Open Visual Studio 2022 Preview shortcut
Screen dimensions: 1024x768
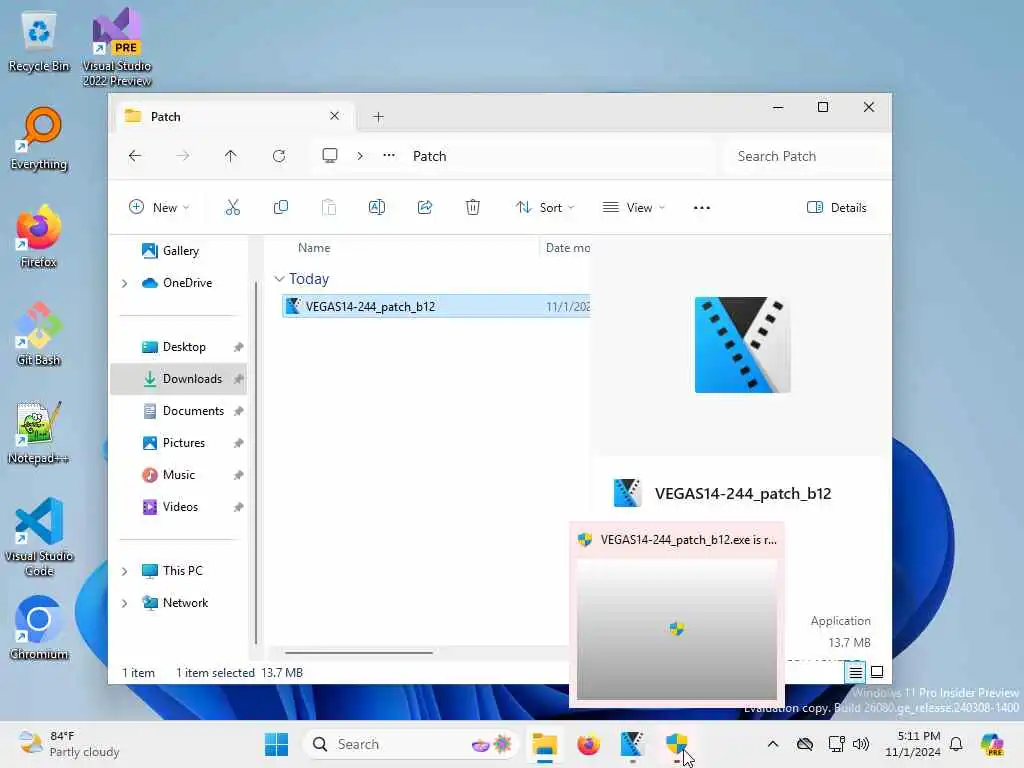117,47
